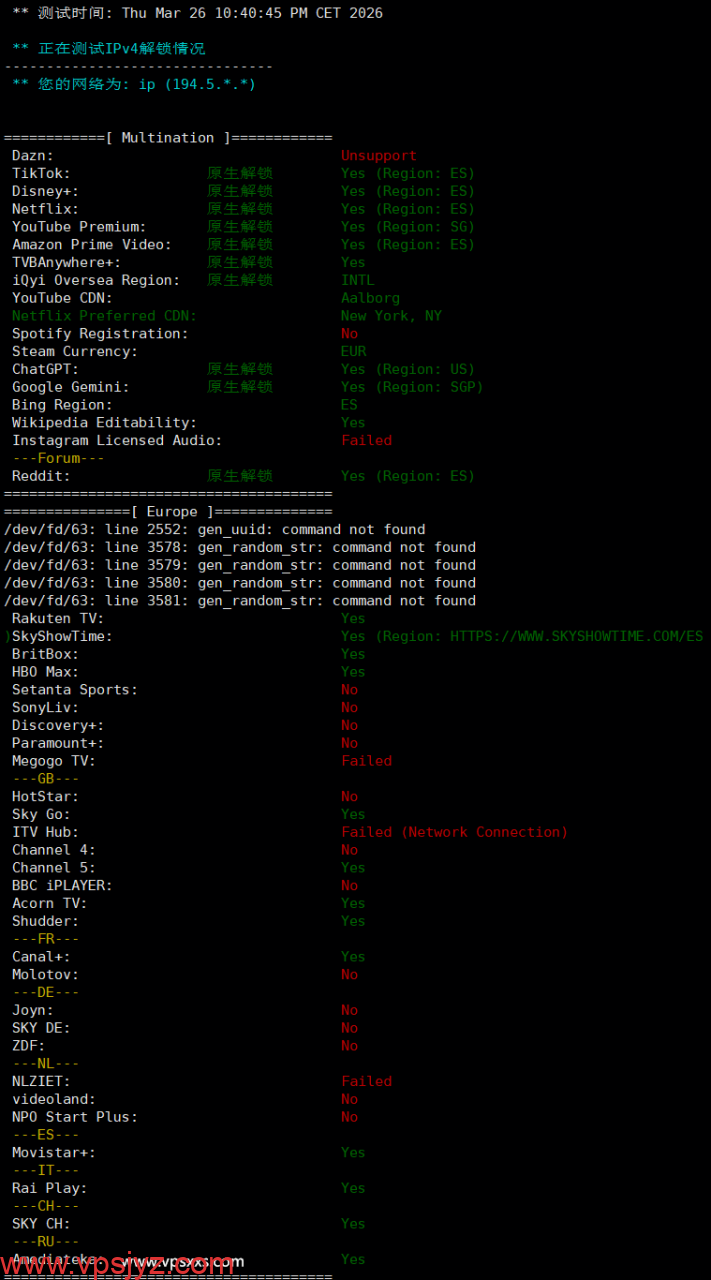Screen dimensions: 711x1280
Task: Click the Forum divider label
Action: pos(58,459)
